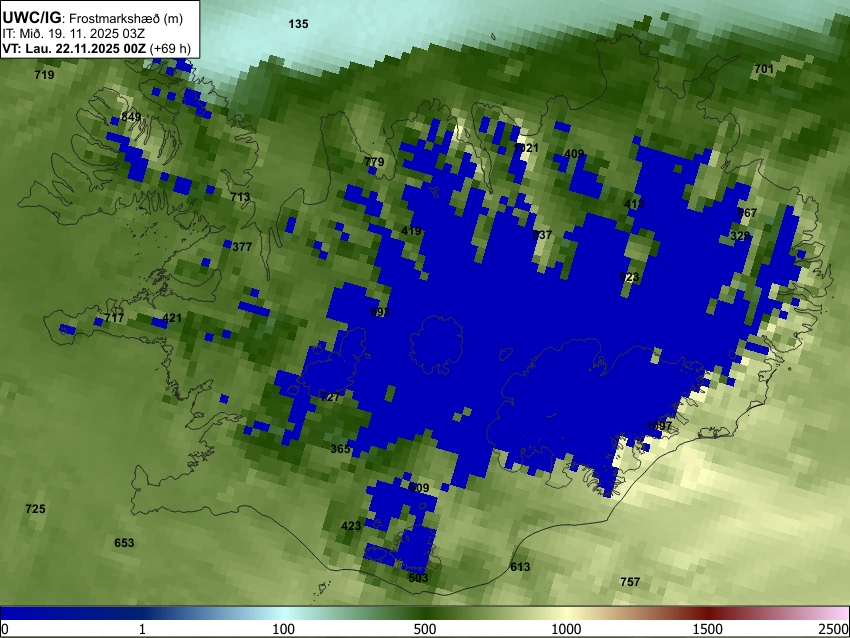This screenshot has height=638, width=850.
Task: Click the map value 717
Action: point(114,318)
